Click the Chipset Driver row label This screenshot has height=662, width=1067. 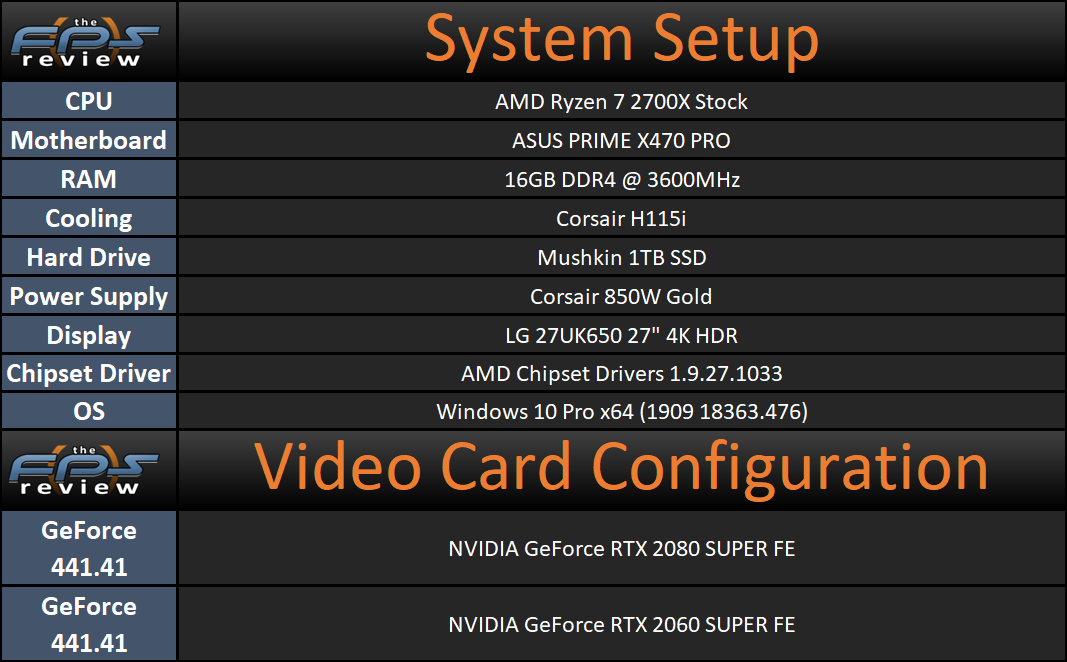point(88,372)
